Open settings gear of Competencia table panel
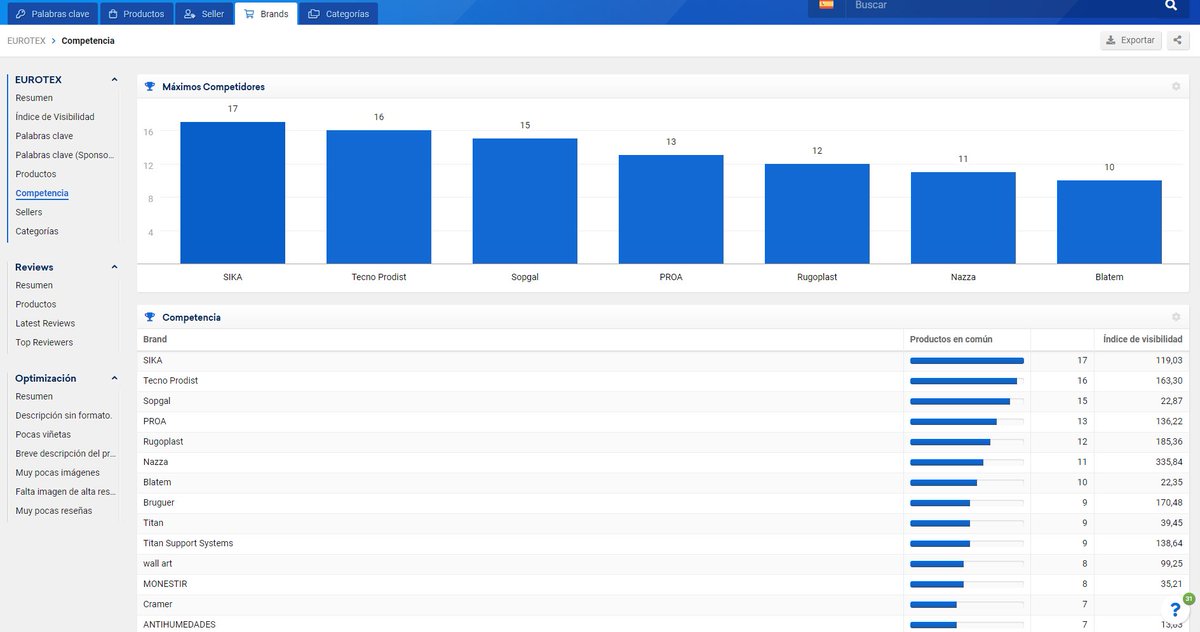 click(x=1176, y=317)
